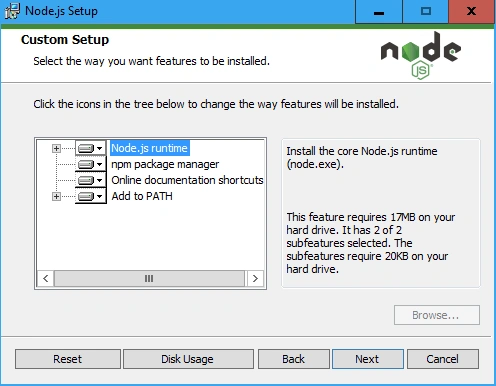Screen dimensions: 496x386
Task: Select the Add to PATH feature
Action: pos(142,196)
